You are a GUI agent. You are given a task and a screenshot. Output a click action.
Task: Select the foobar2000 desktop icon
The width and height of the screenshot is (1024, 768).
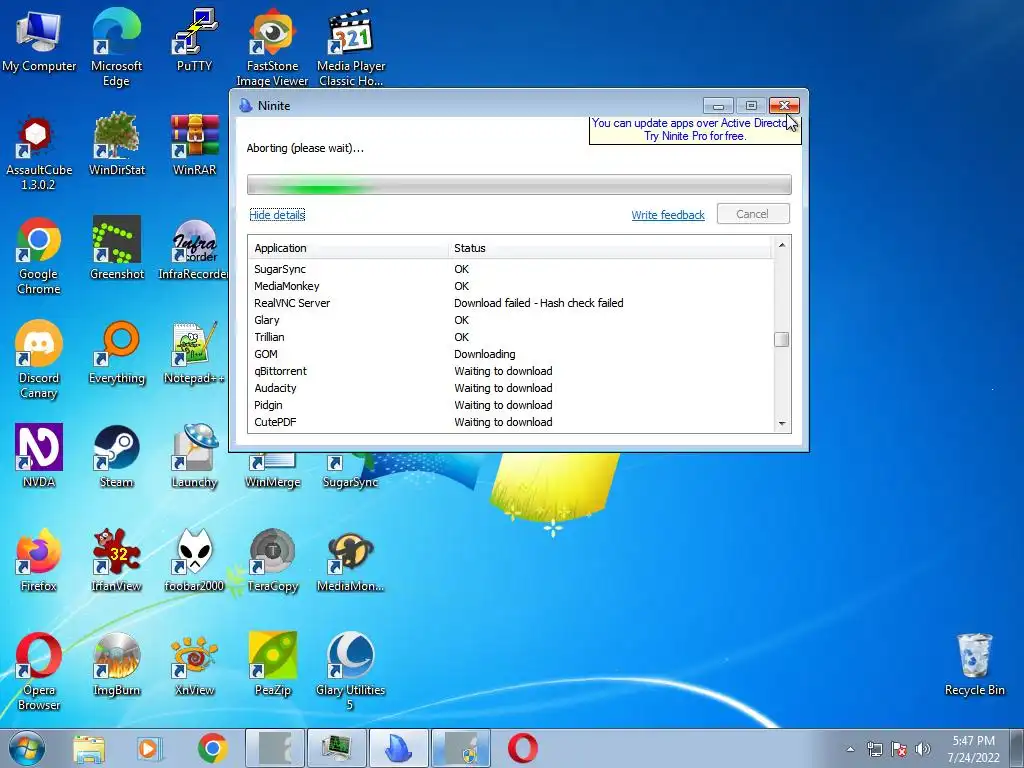coord(194,560)
